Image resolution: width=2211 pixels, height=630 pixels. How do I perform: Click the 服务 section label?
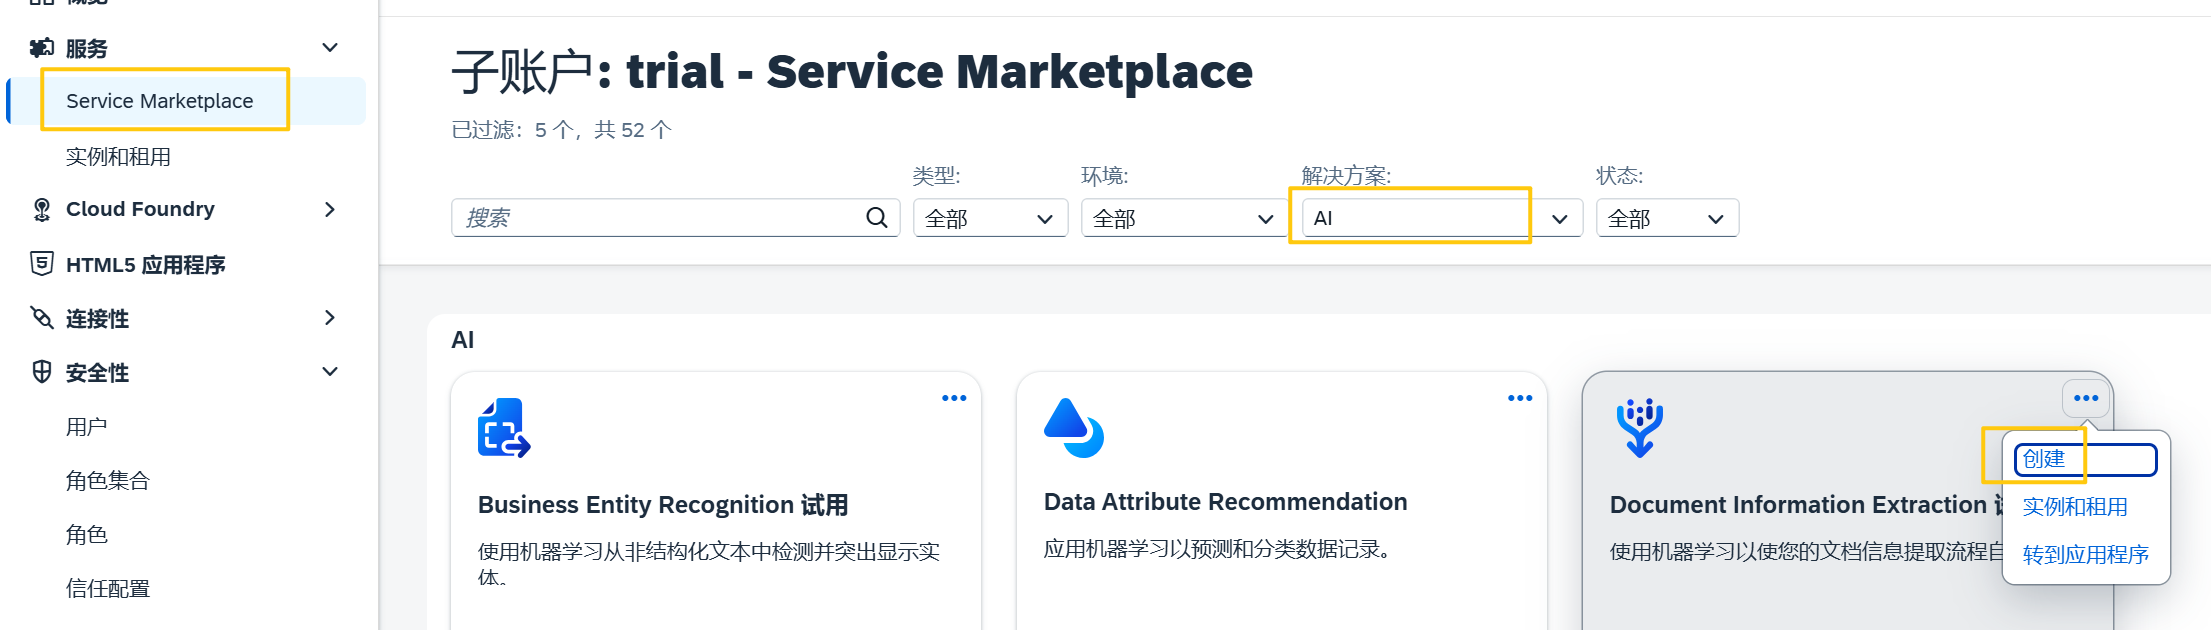point(87,48)
